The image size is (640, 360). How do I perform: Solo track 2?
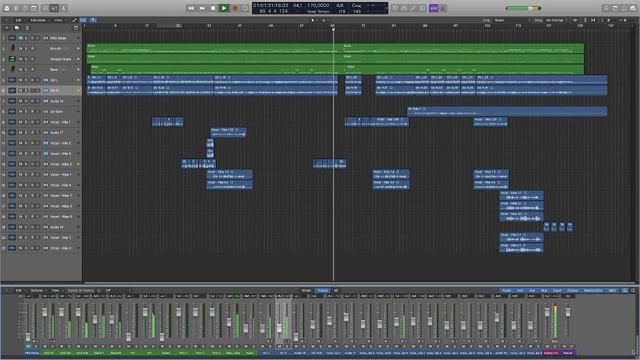[x=26, y=49]
